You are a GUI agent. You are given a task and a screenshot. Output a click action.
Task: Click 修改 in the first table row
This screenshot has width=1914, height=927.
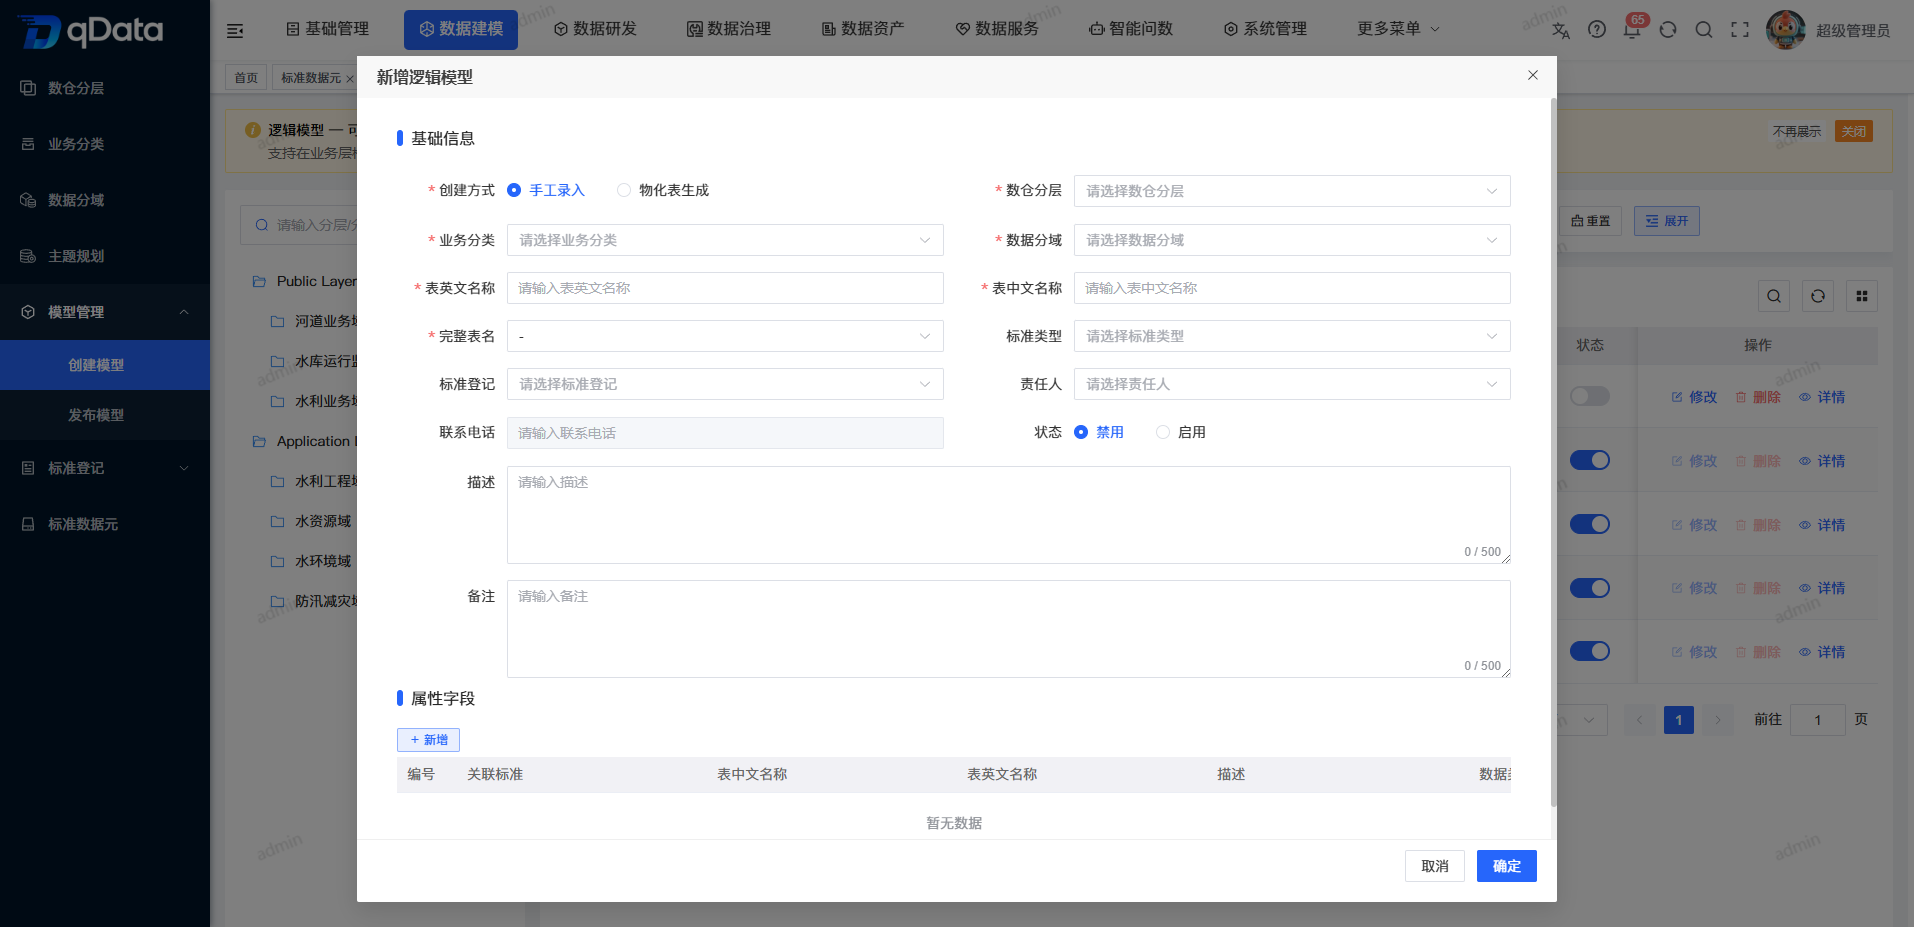pyautogui.click(x=1694, y=397)
